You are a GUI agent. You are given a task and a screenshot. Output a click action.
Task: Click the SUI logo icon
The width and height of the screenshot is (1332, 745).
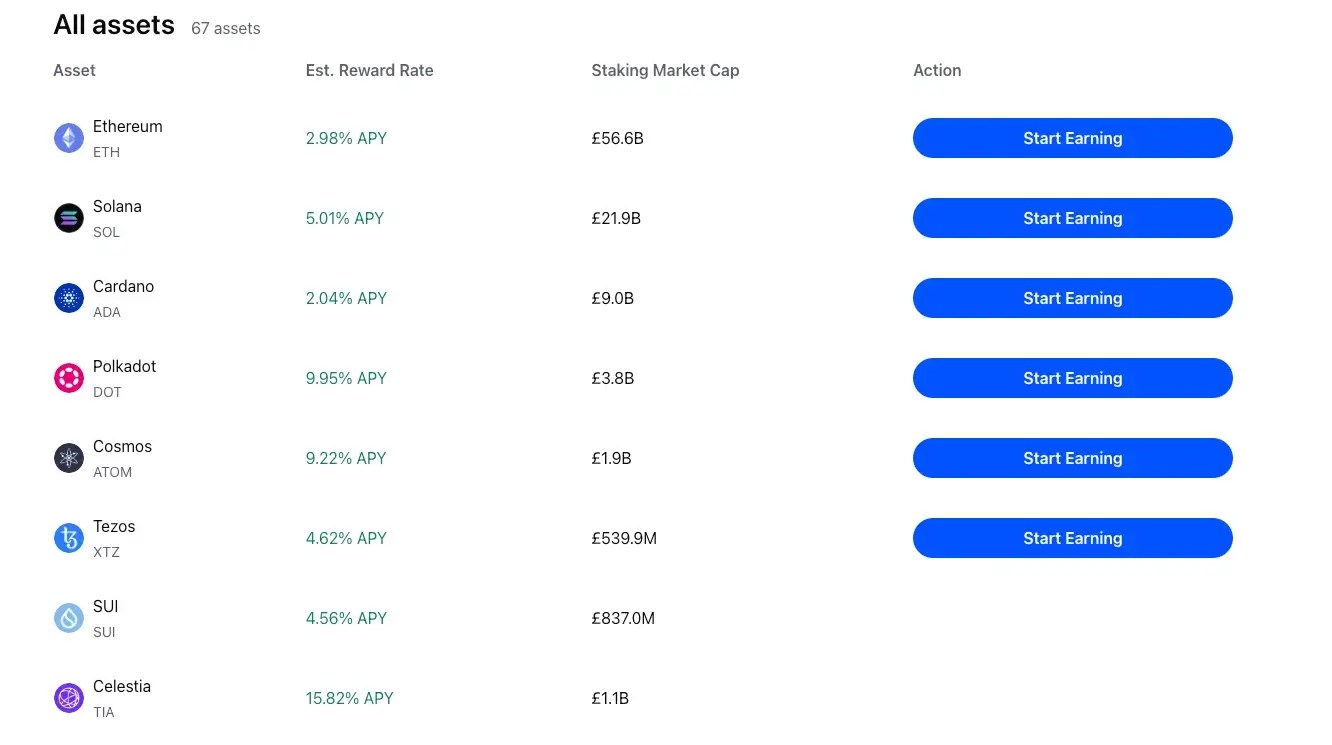(x=68, y=617)
